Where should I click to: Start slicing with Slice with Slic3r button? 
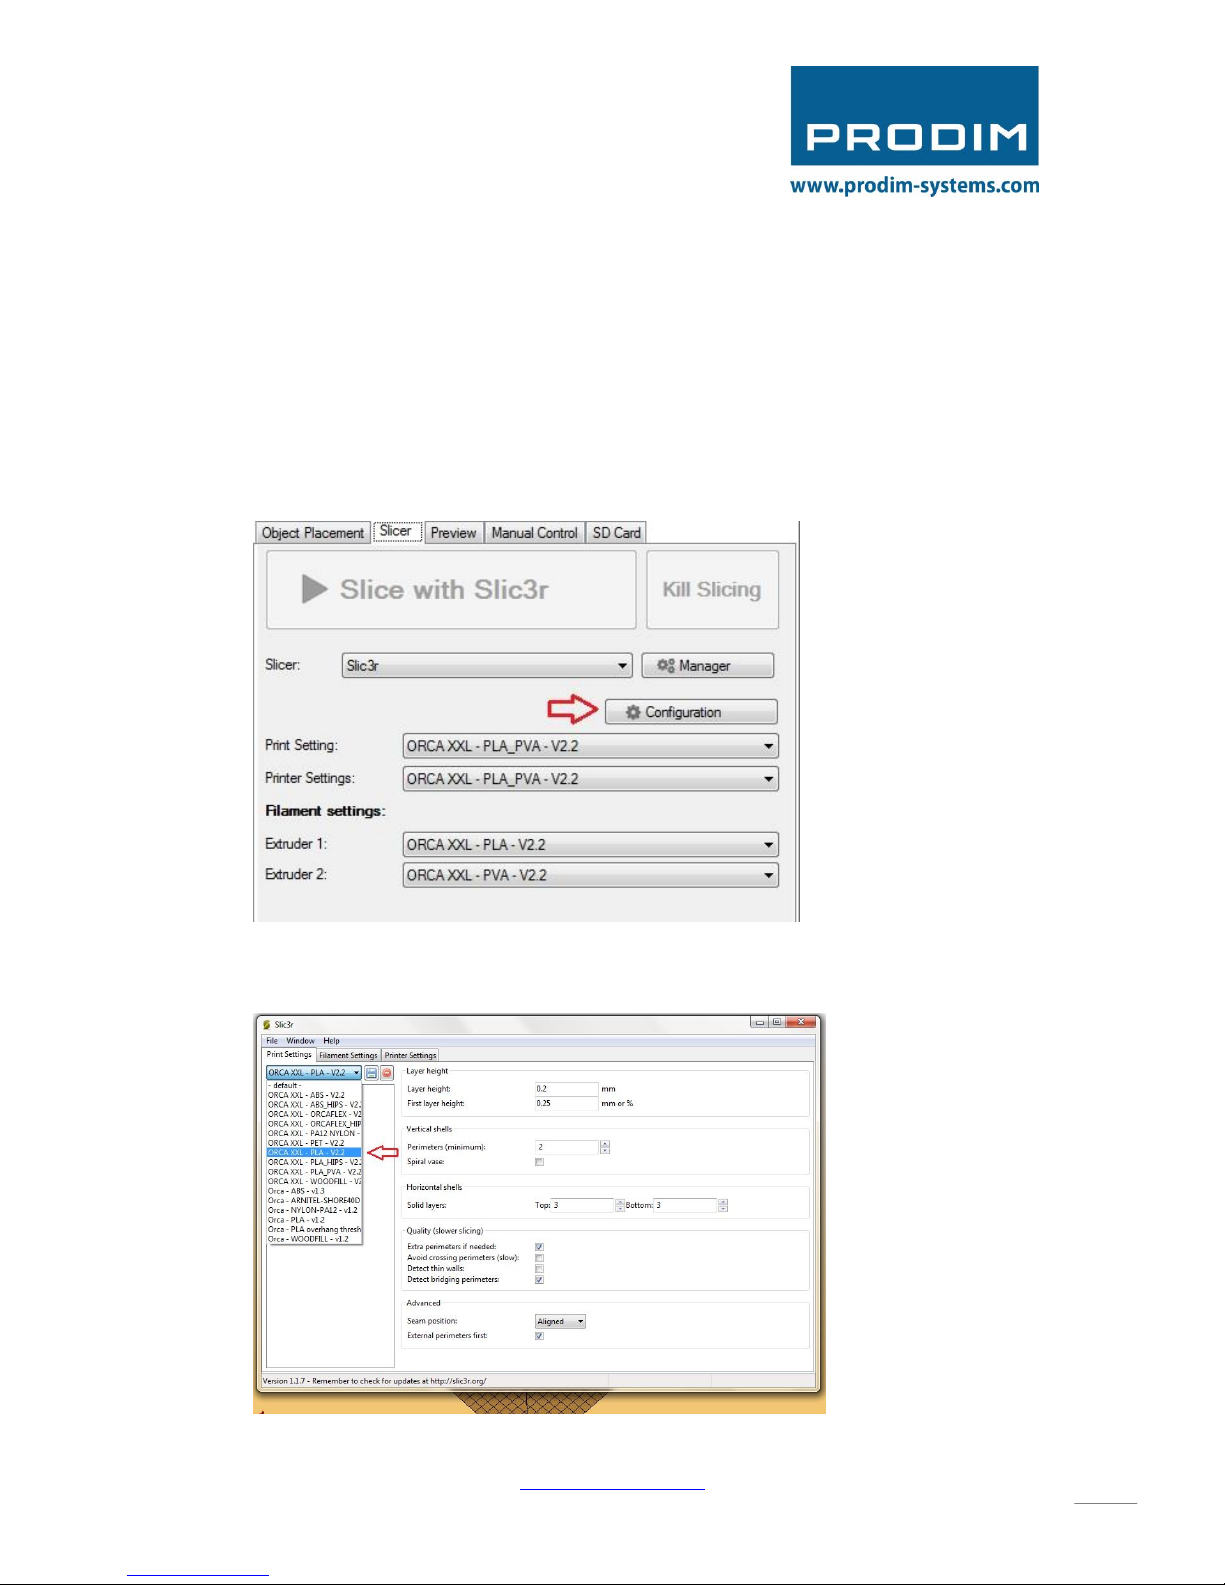[451, 590]
